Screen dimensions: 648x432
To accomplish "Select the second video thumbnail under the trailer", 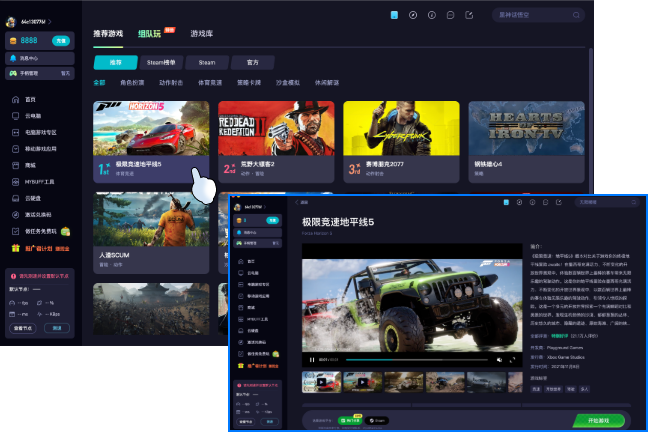I will [x=363, y=382].
